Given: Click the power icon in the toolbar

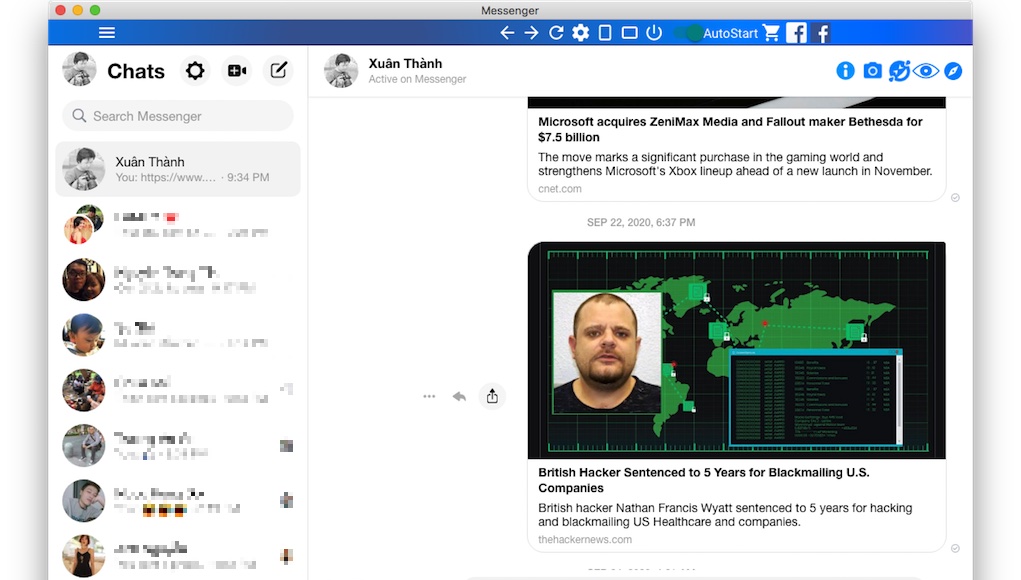Looking at the screenshot, I should click(x=654, y=33).
